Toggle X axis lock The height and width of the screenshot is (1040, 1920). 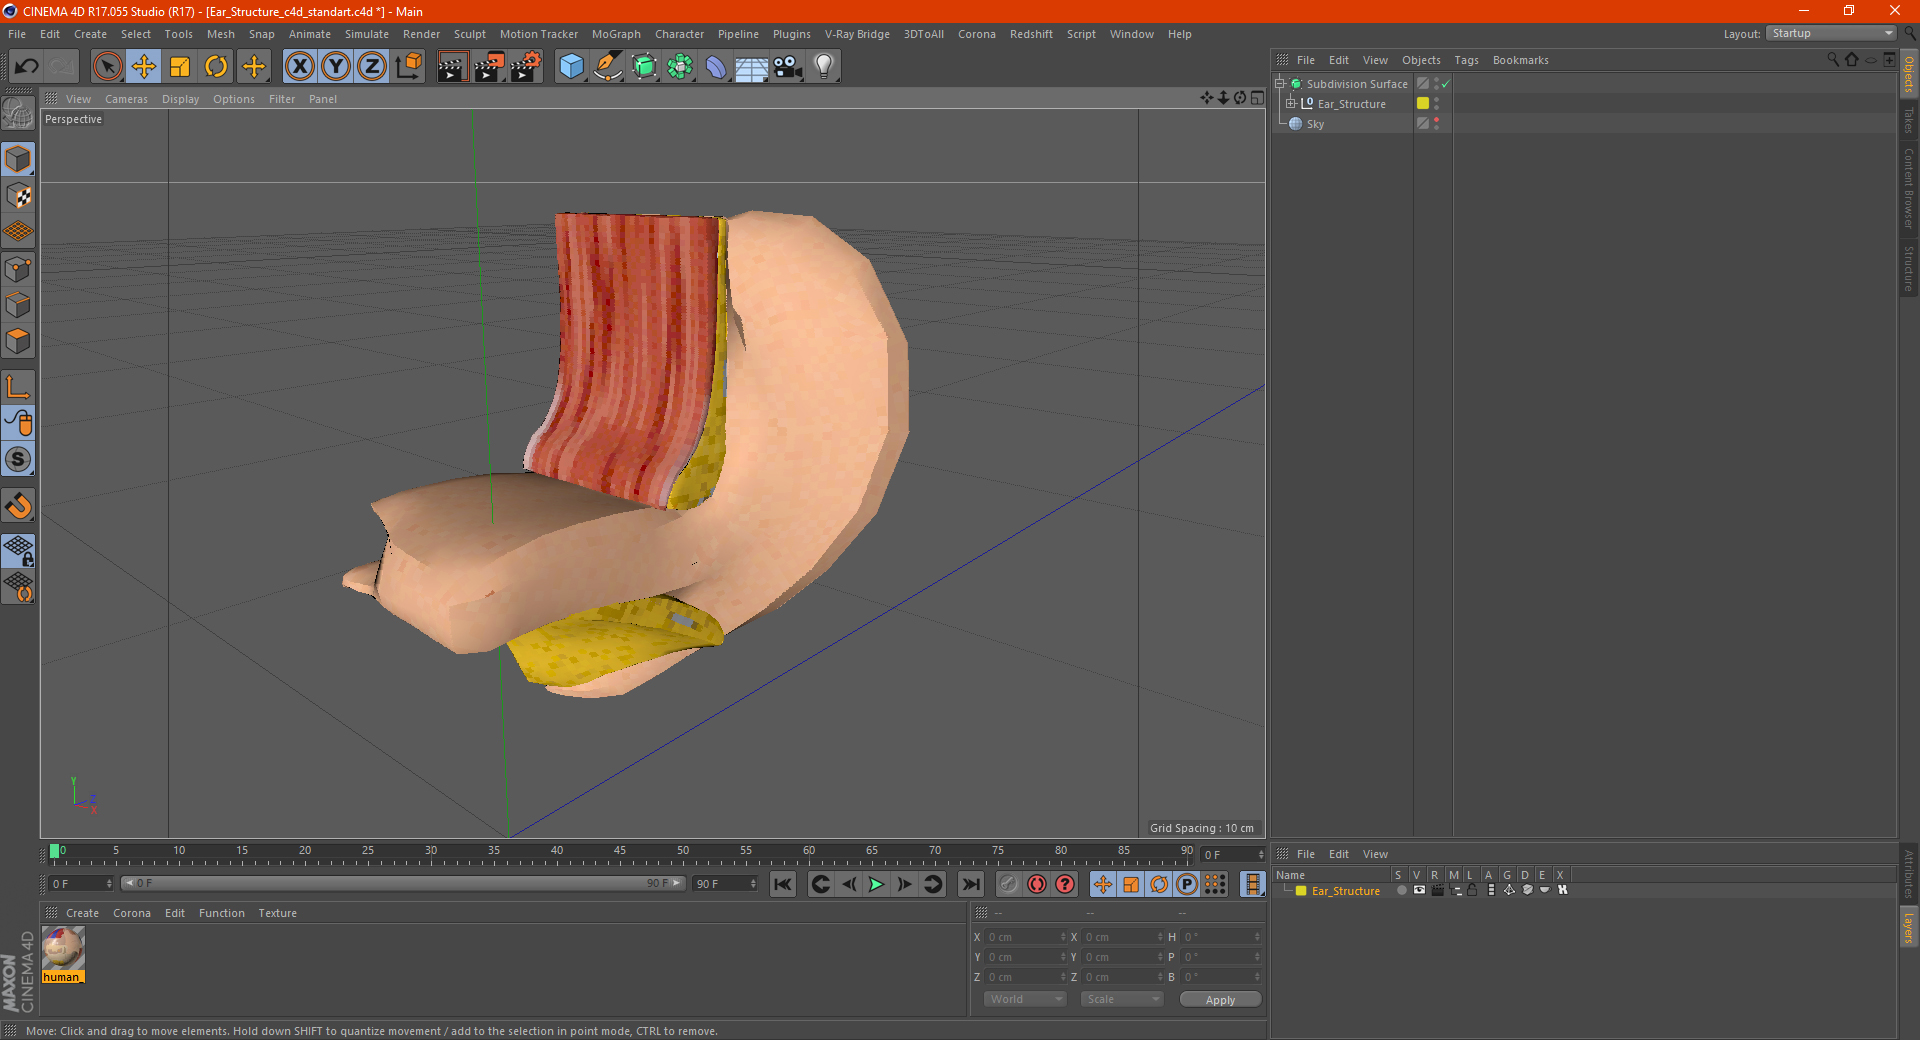click(x=299, y=67)
